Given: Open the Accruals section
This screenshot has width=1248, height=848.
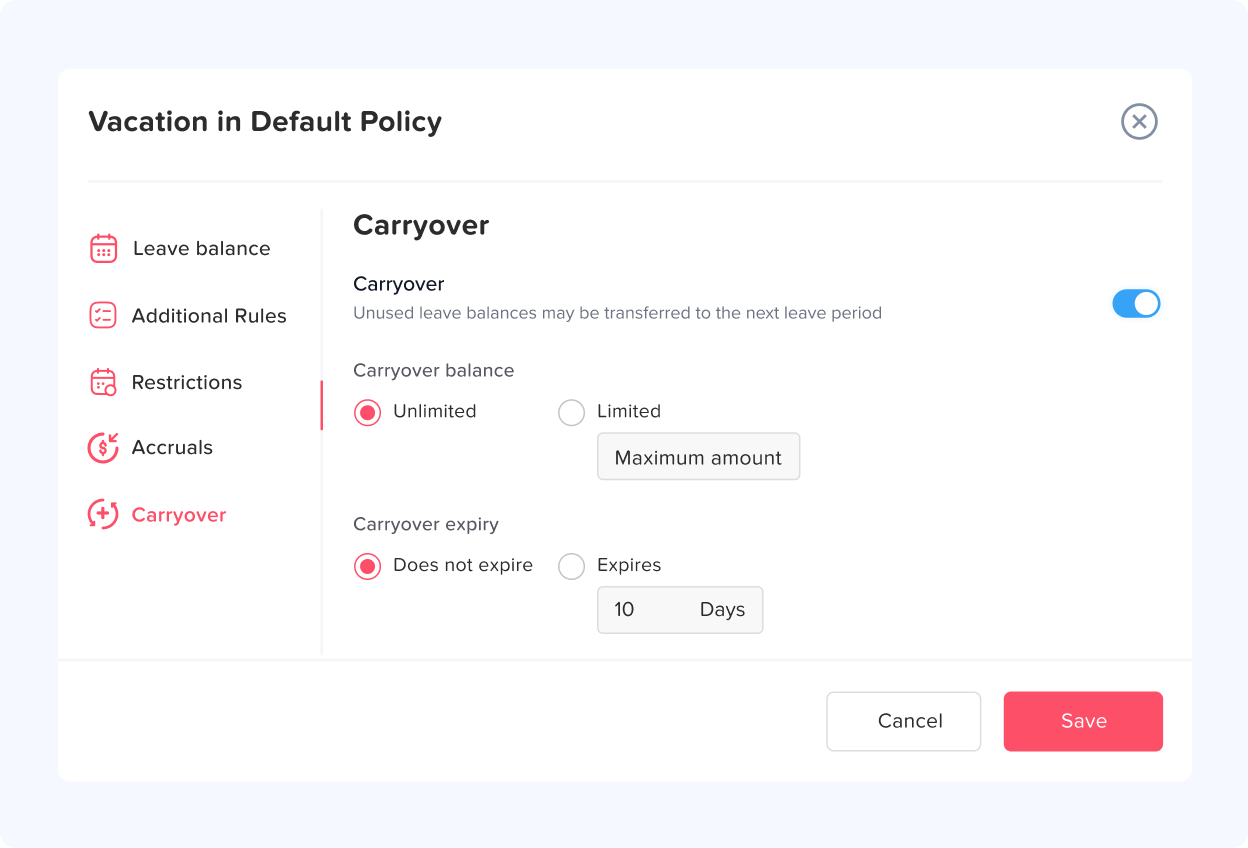Looking at the screenshot, I should coord(172,447).
